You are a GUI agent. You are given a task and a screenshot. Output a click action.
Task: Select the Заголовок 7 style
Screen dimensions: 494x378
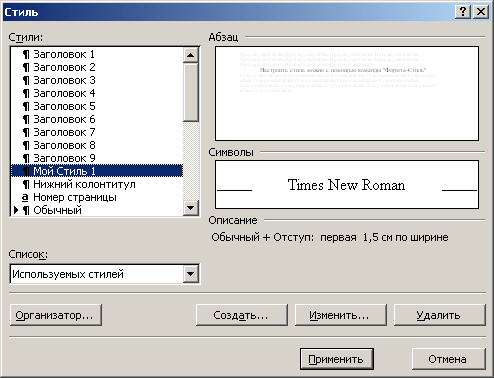point(97,132)
